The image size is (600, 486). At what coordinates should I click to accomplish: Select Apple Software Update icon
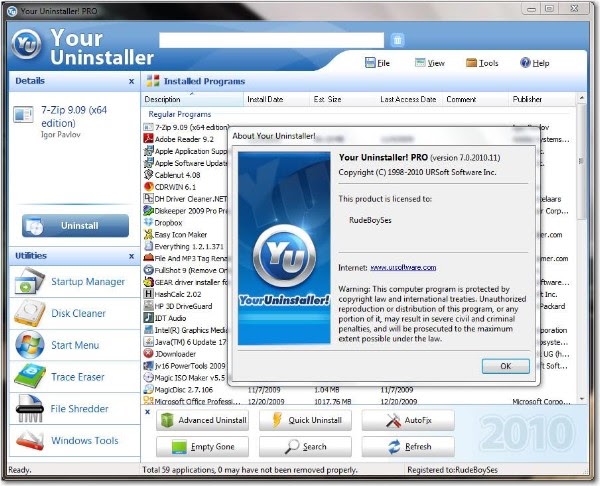tap(148, 163)
